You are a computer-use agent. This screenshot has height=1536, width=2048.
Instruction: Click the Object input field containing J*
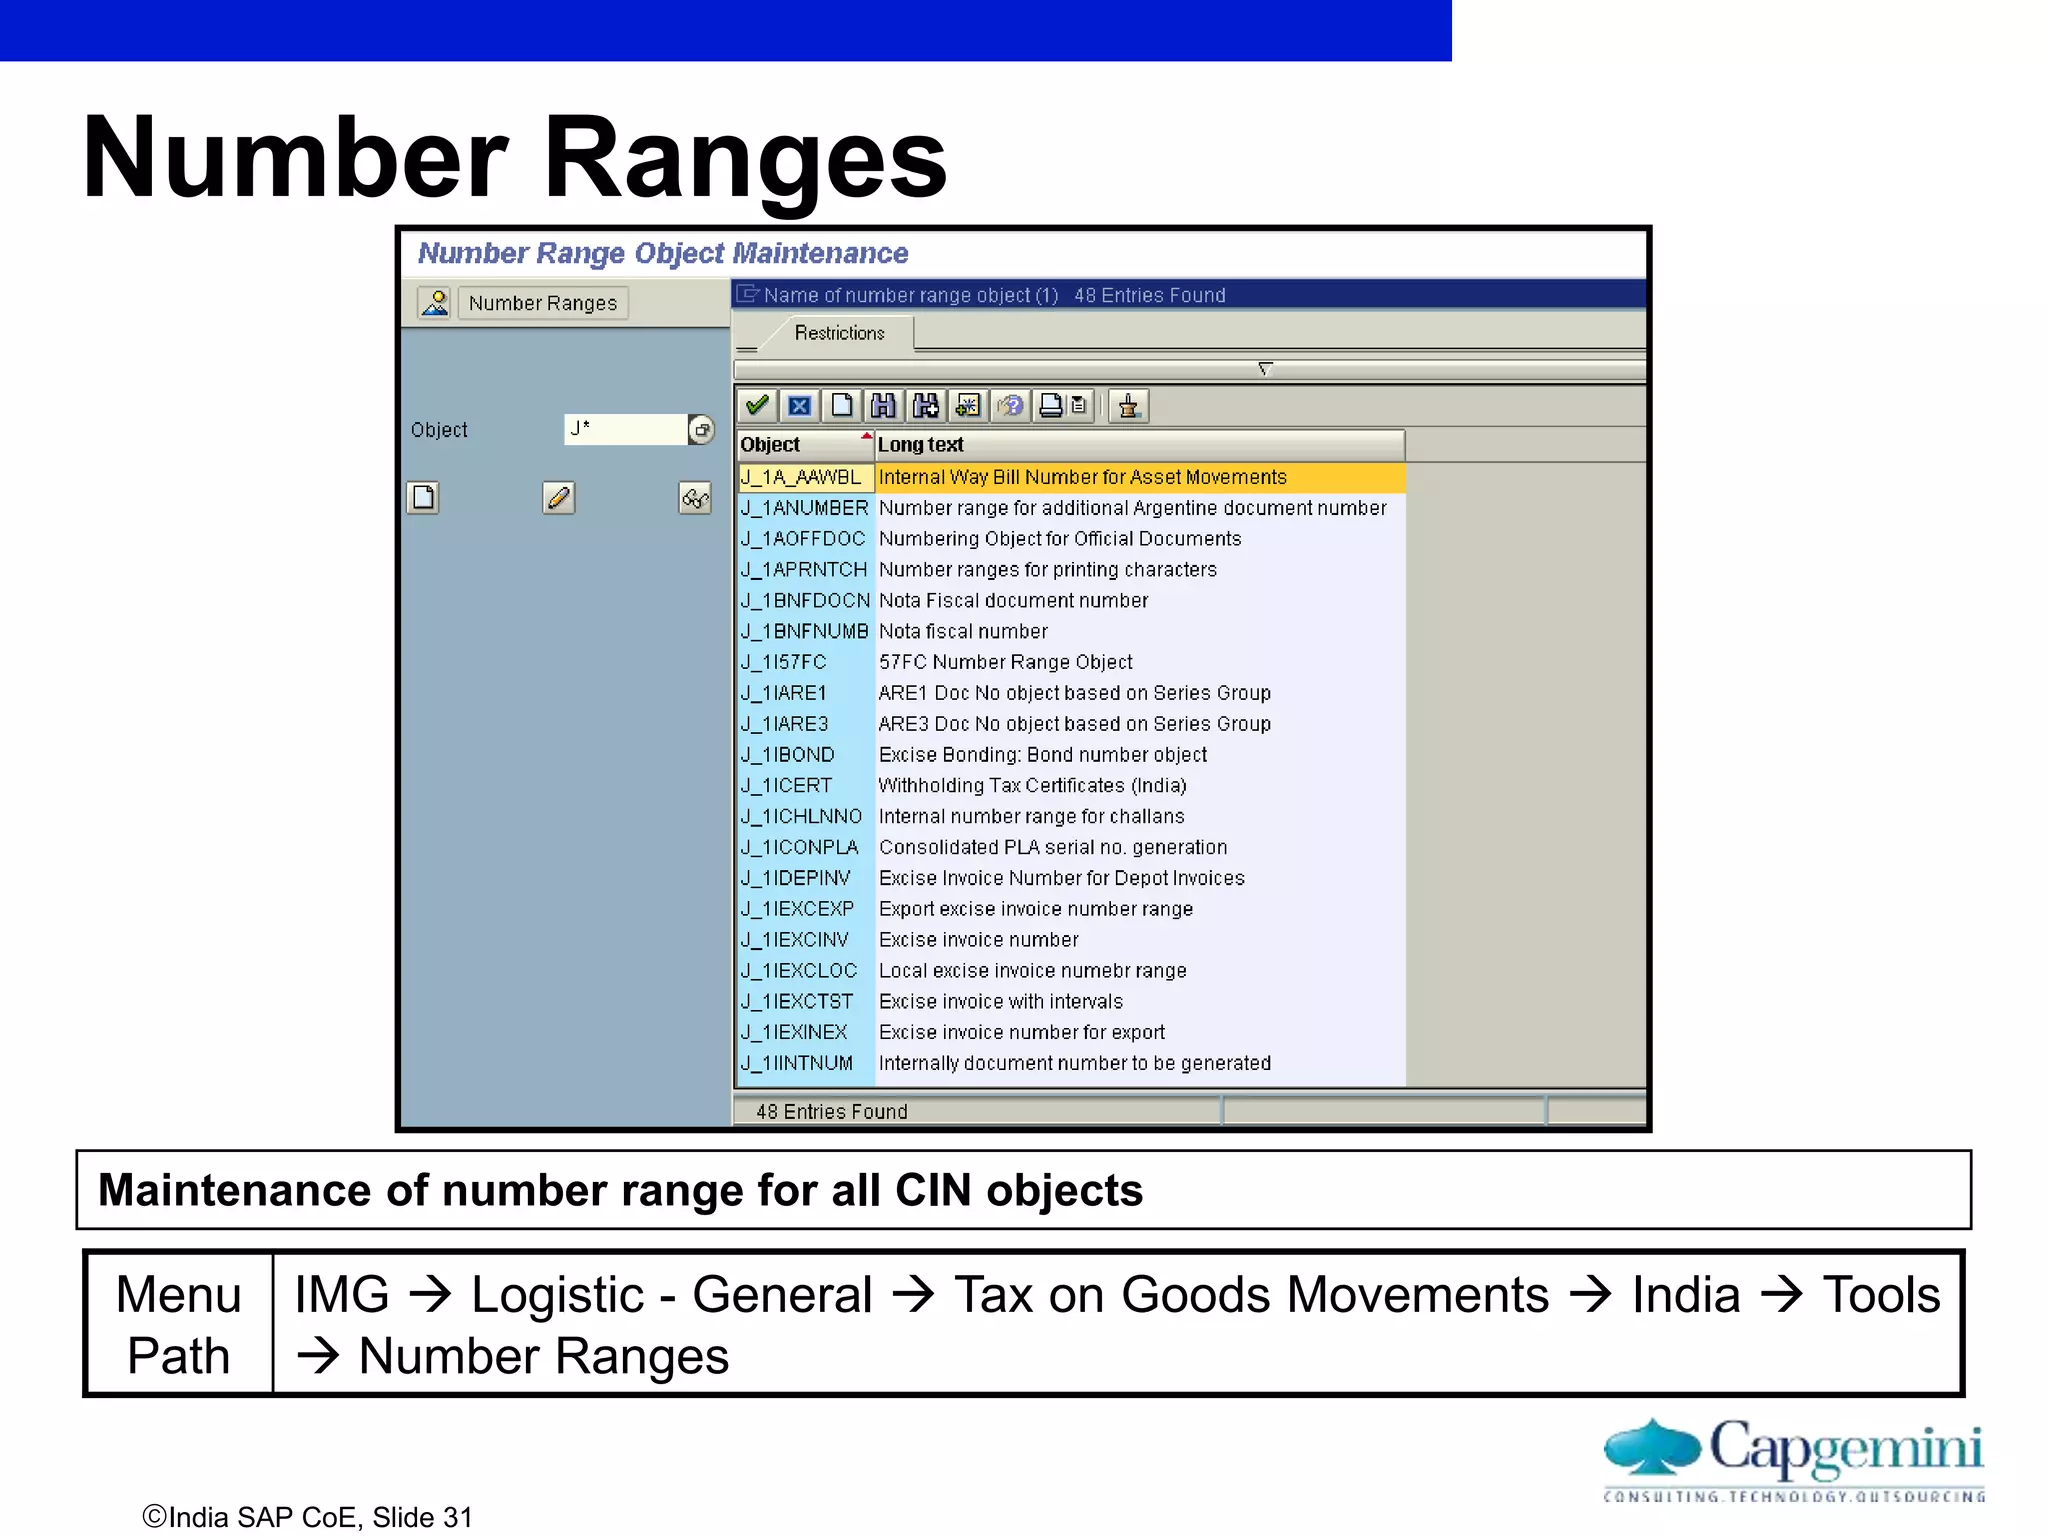pyautogui.click(x=626, y=430)
